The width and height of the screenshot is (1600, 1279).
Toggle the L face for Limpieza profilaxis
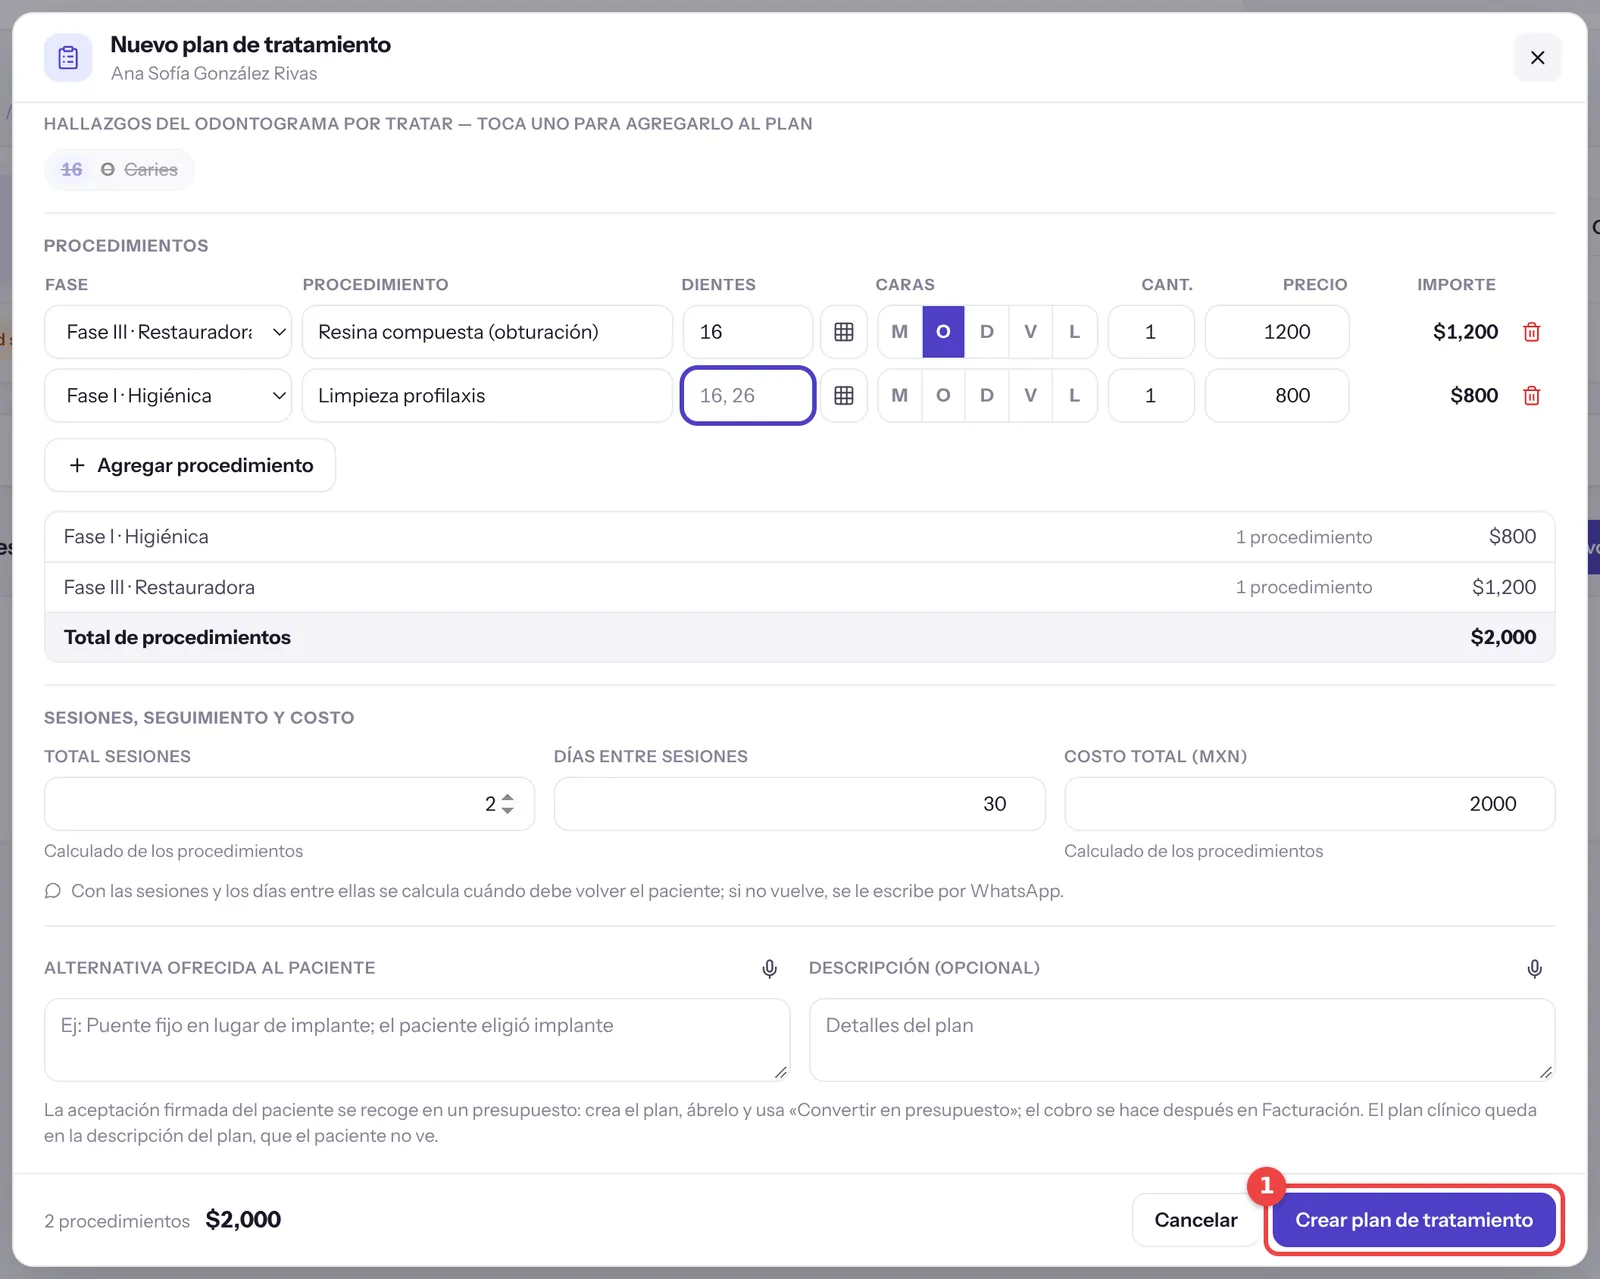coord(1074,396)
